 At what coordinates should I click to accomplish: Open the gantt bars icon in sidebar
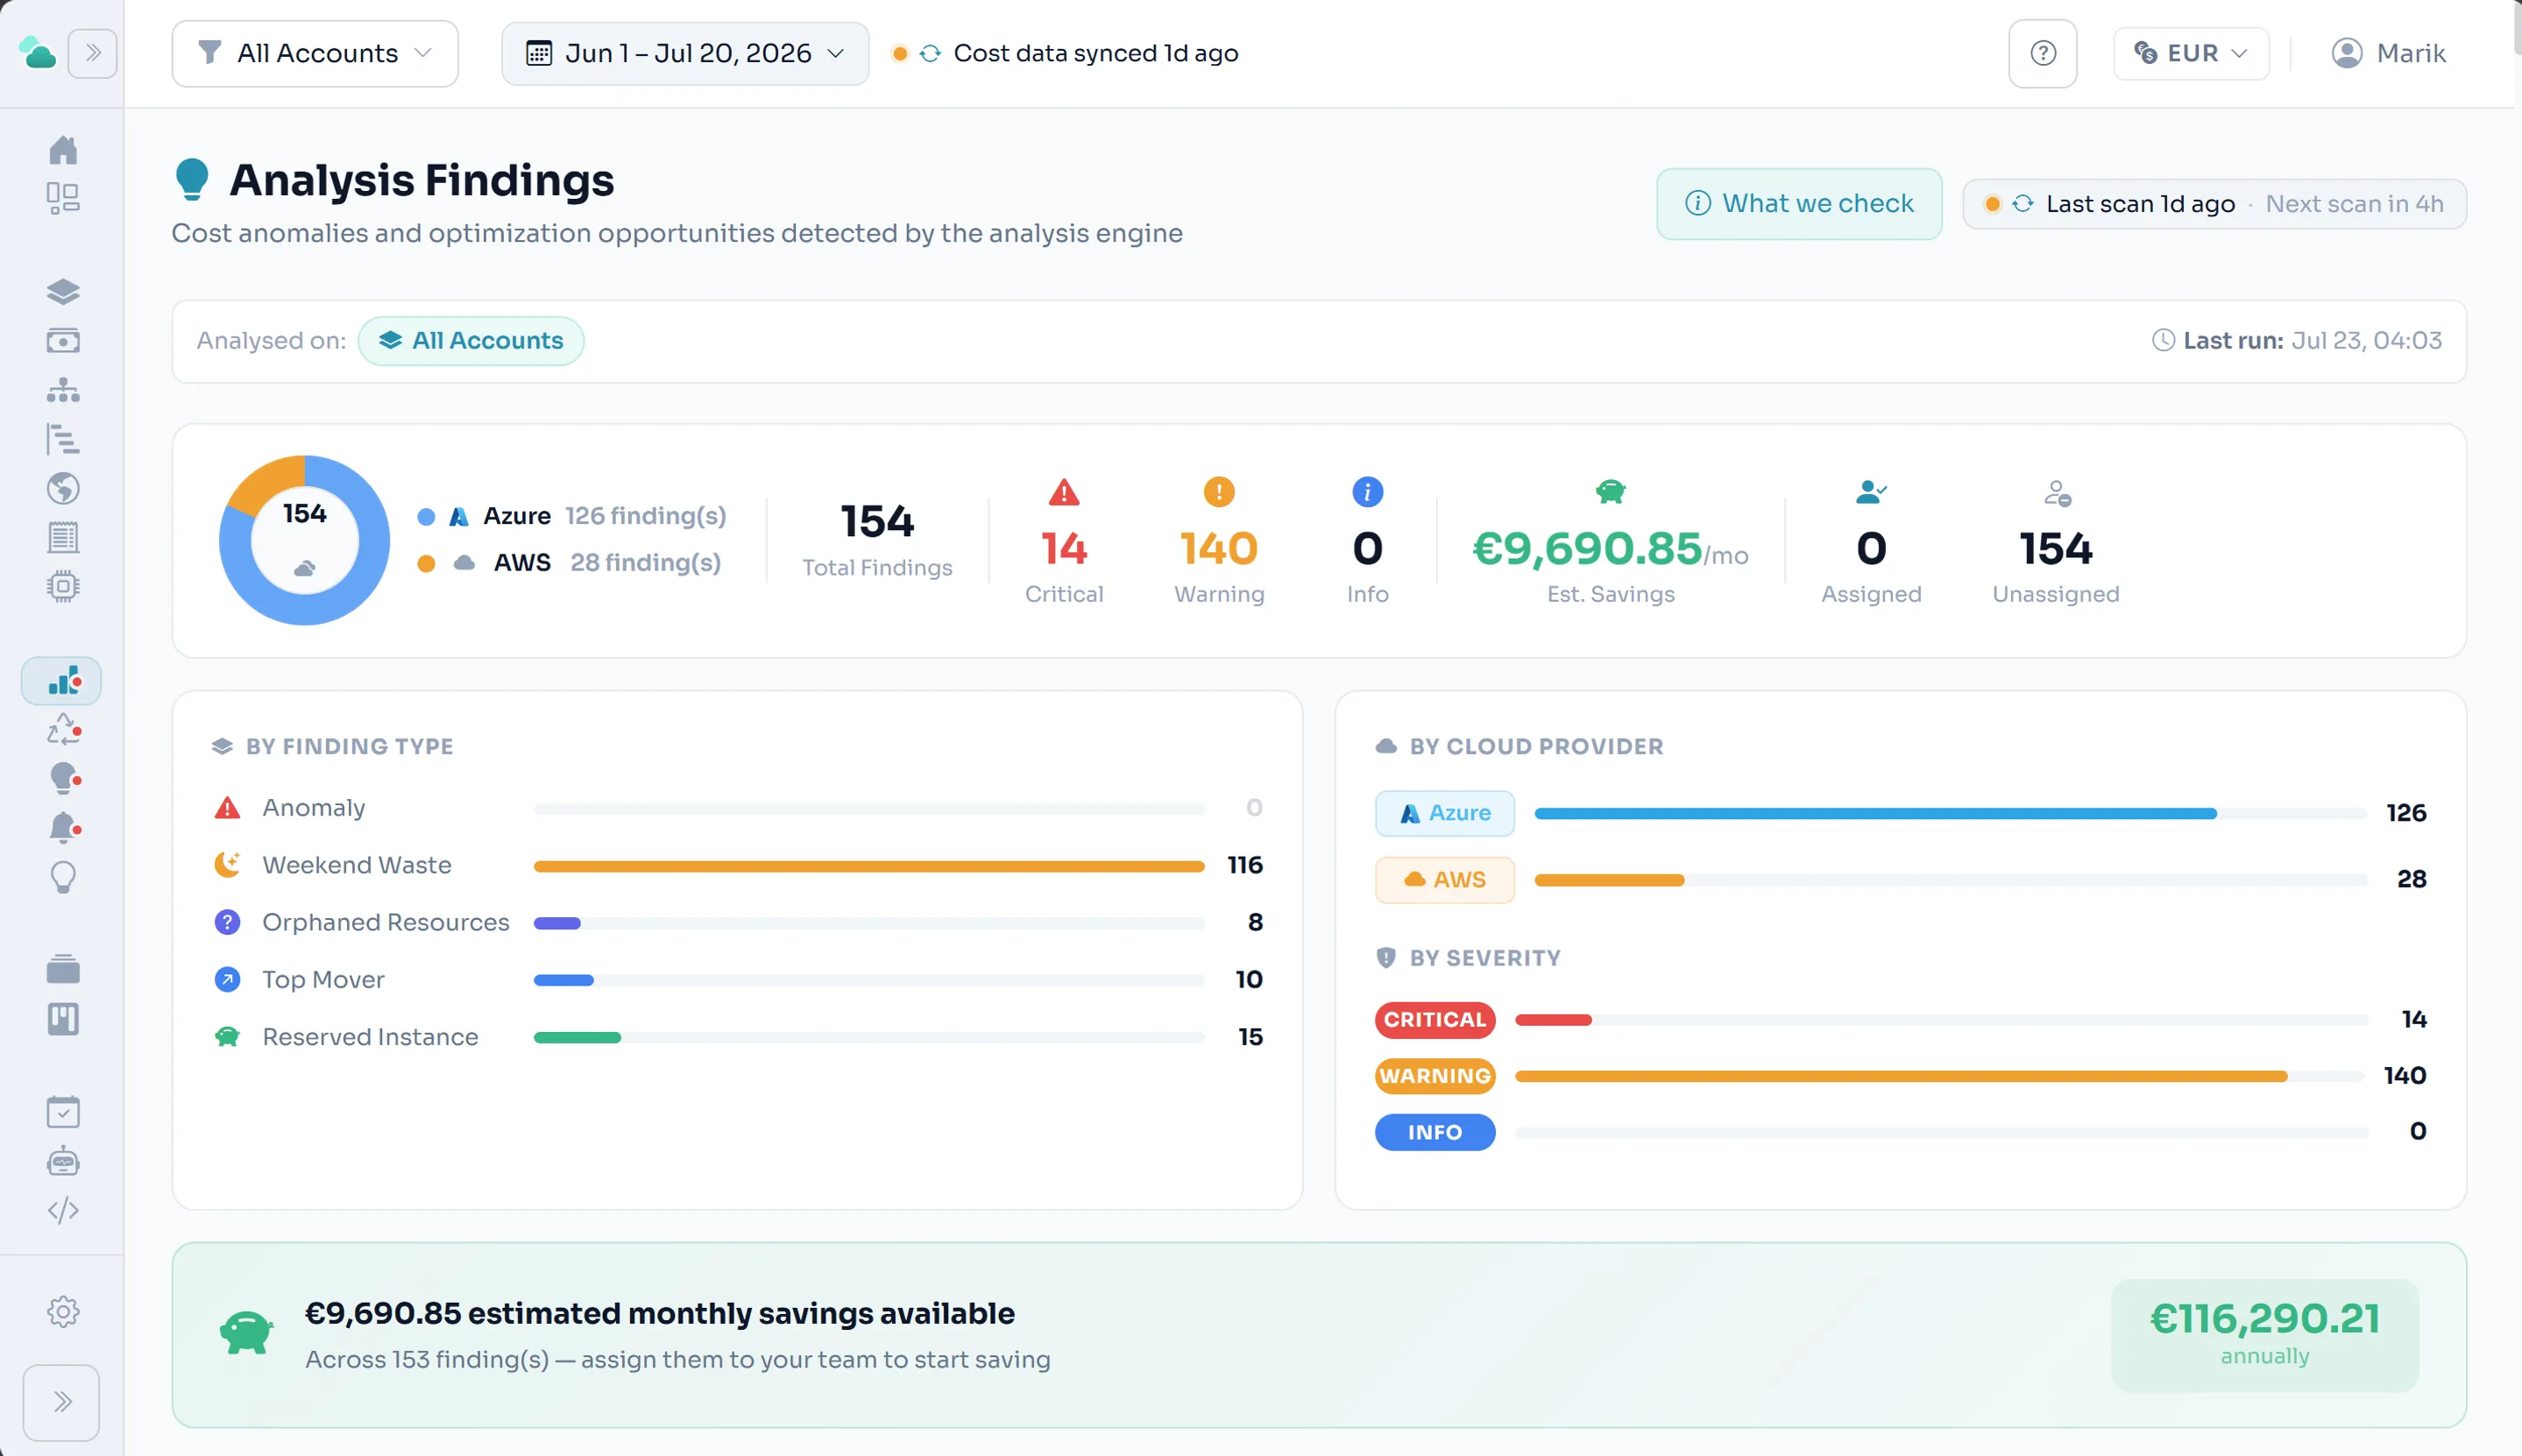coord(62,439)
